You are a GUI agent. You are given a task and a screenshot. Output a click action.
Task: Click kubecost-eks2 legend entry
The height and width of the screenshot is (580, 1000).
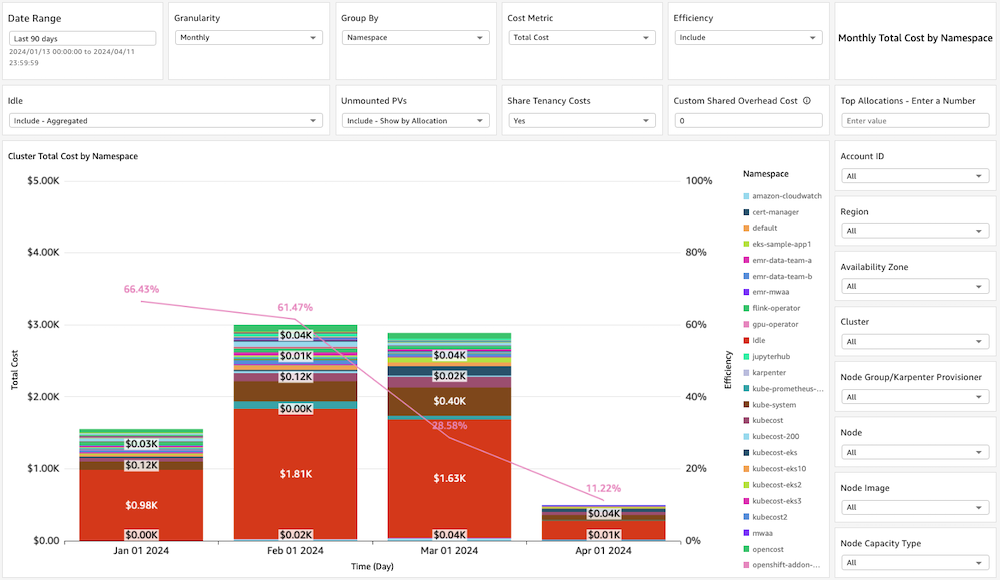772,485
